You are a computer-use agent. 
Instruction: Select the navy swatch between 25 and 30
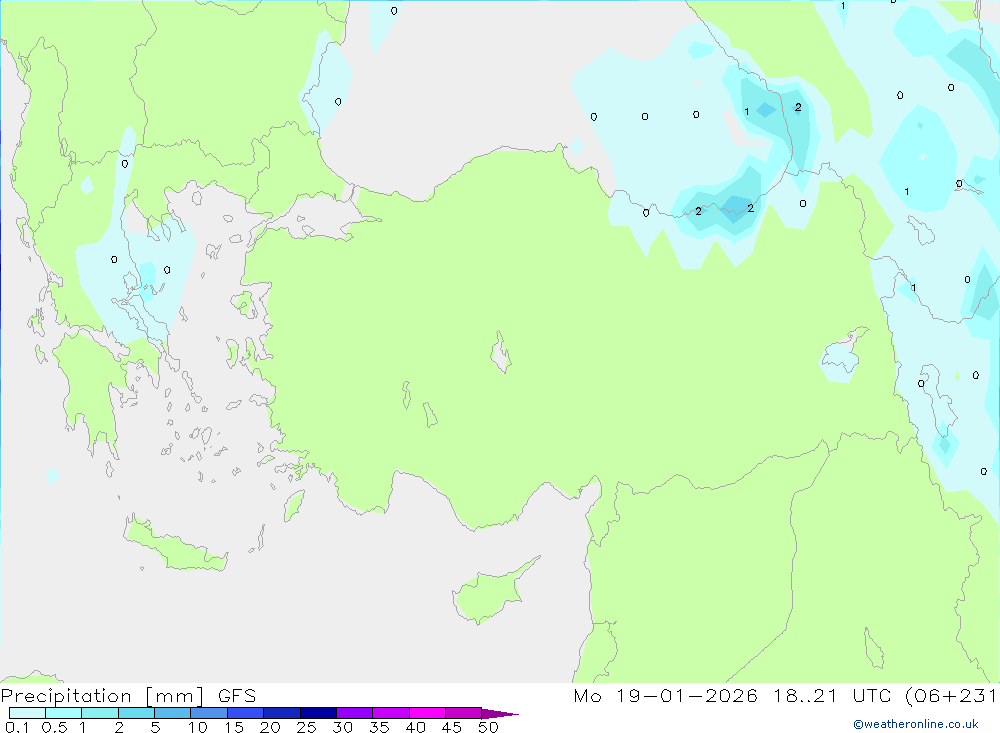(318, 713)
